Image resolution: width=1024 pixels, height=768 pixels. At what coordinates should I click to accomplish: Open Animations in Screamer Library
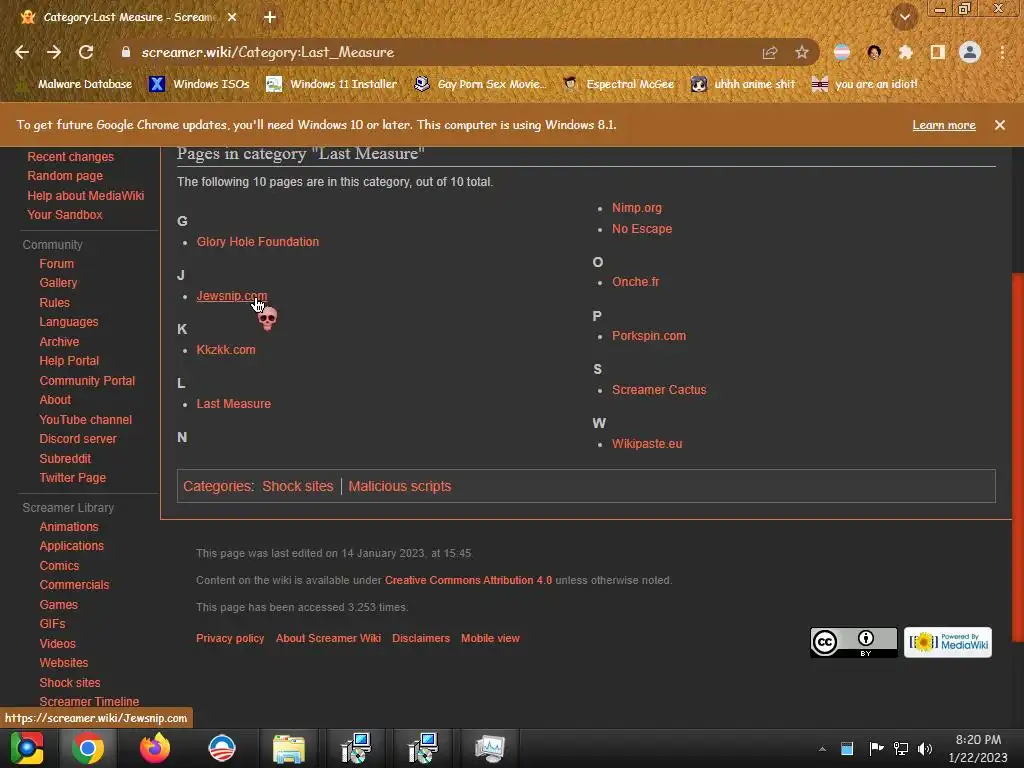click(69, 527)
